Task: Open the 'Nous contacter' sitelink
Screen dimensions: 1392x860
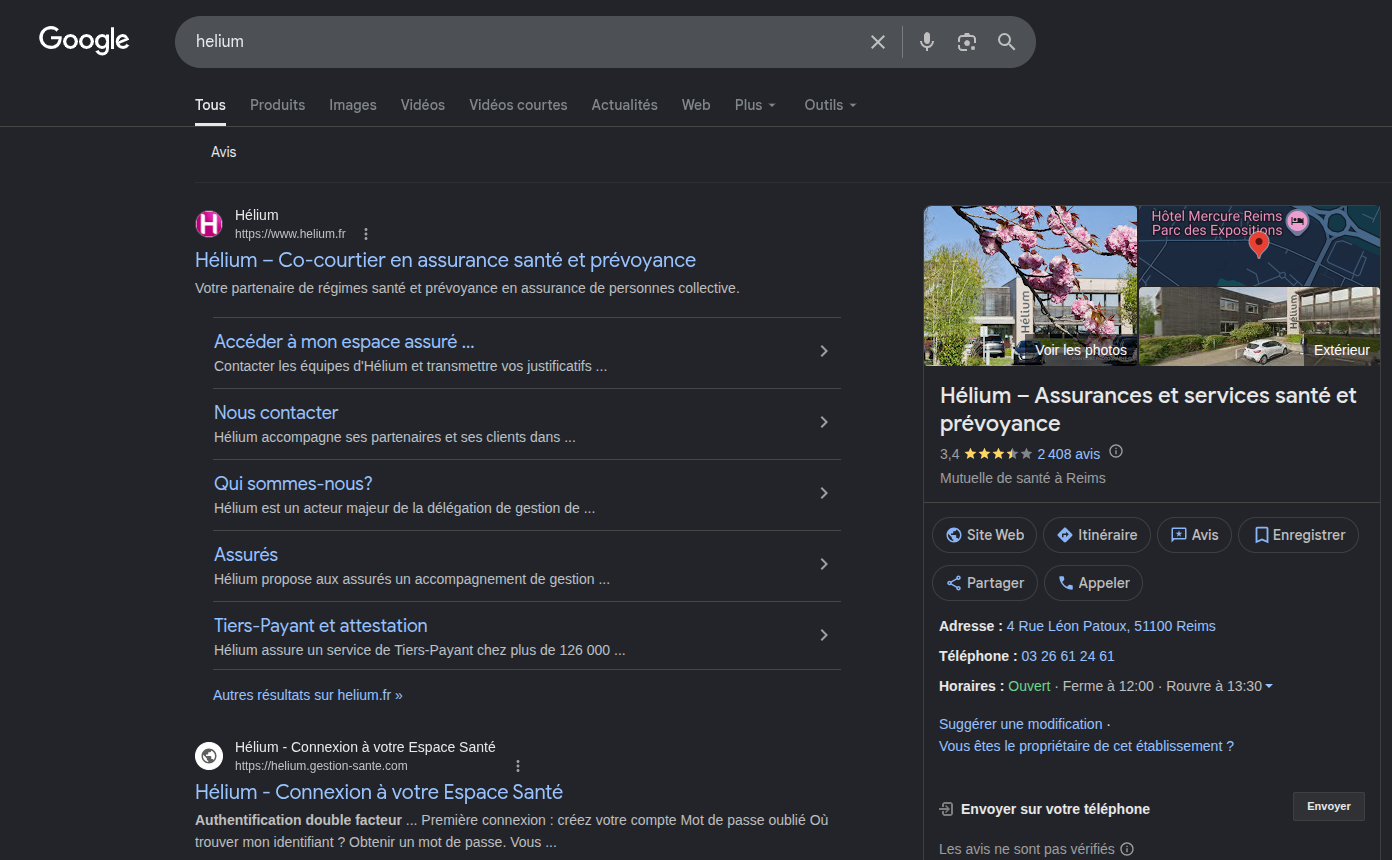Action: (x=276, y=413)
